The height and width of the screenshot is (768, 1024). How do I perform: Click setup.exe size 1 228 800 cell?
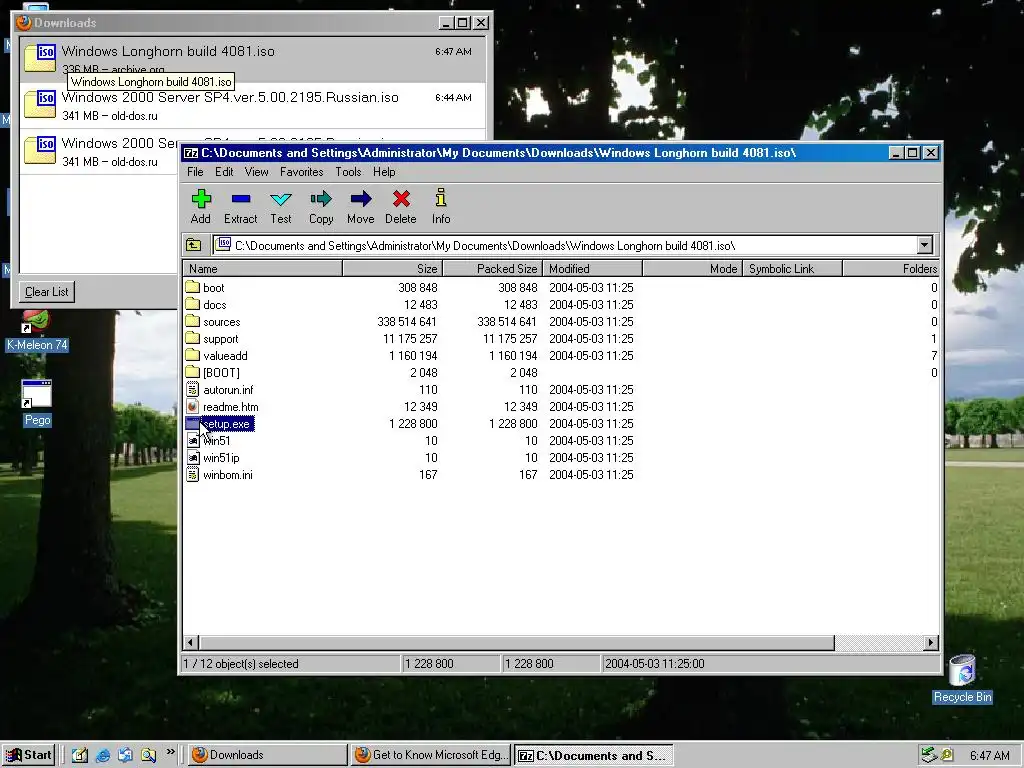point(413,424)
